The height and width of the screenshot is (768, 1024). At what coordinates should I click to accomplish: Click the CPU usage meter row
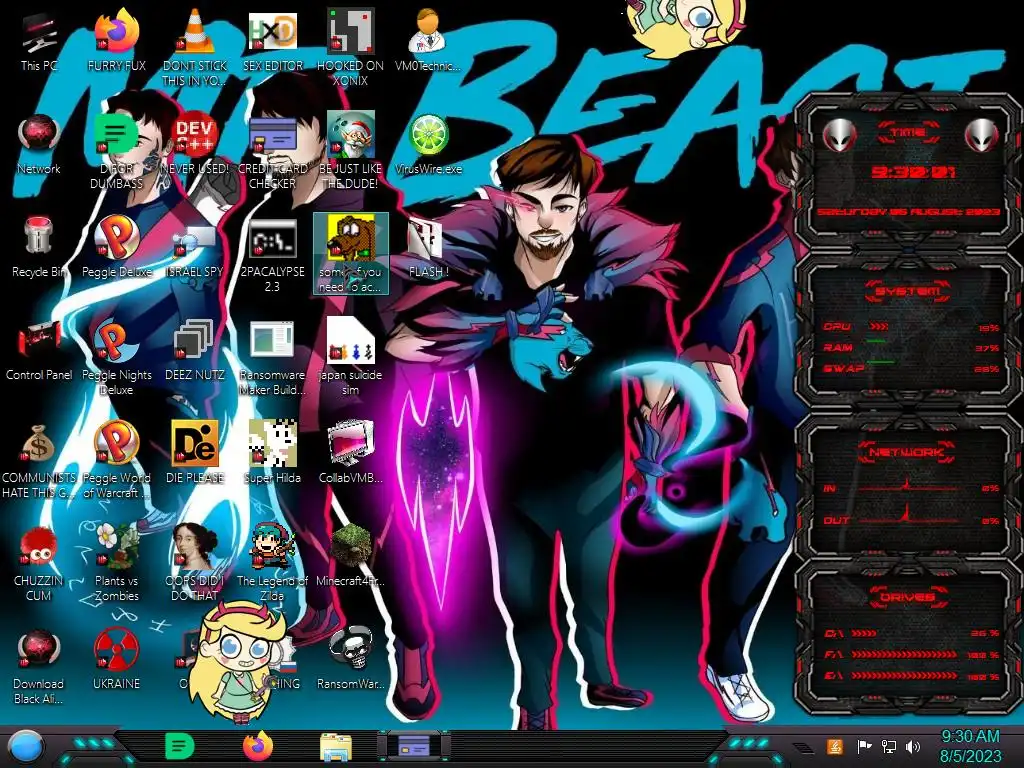[x=910, y=327]
